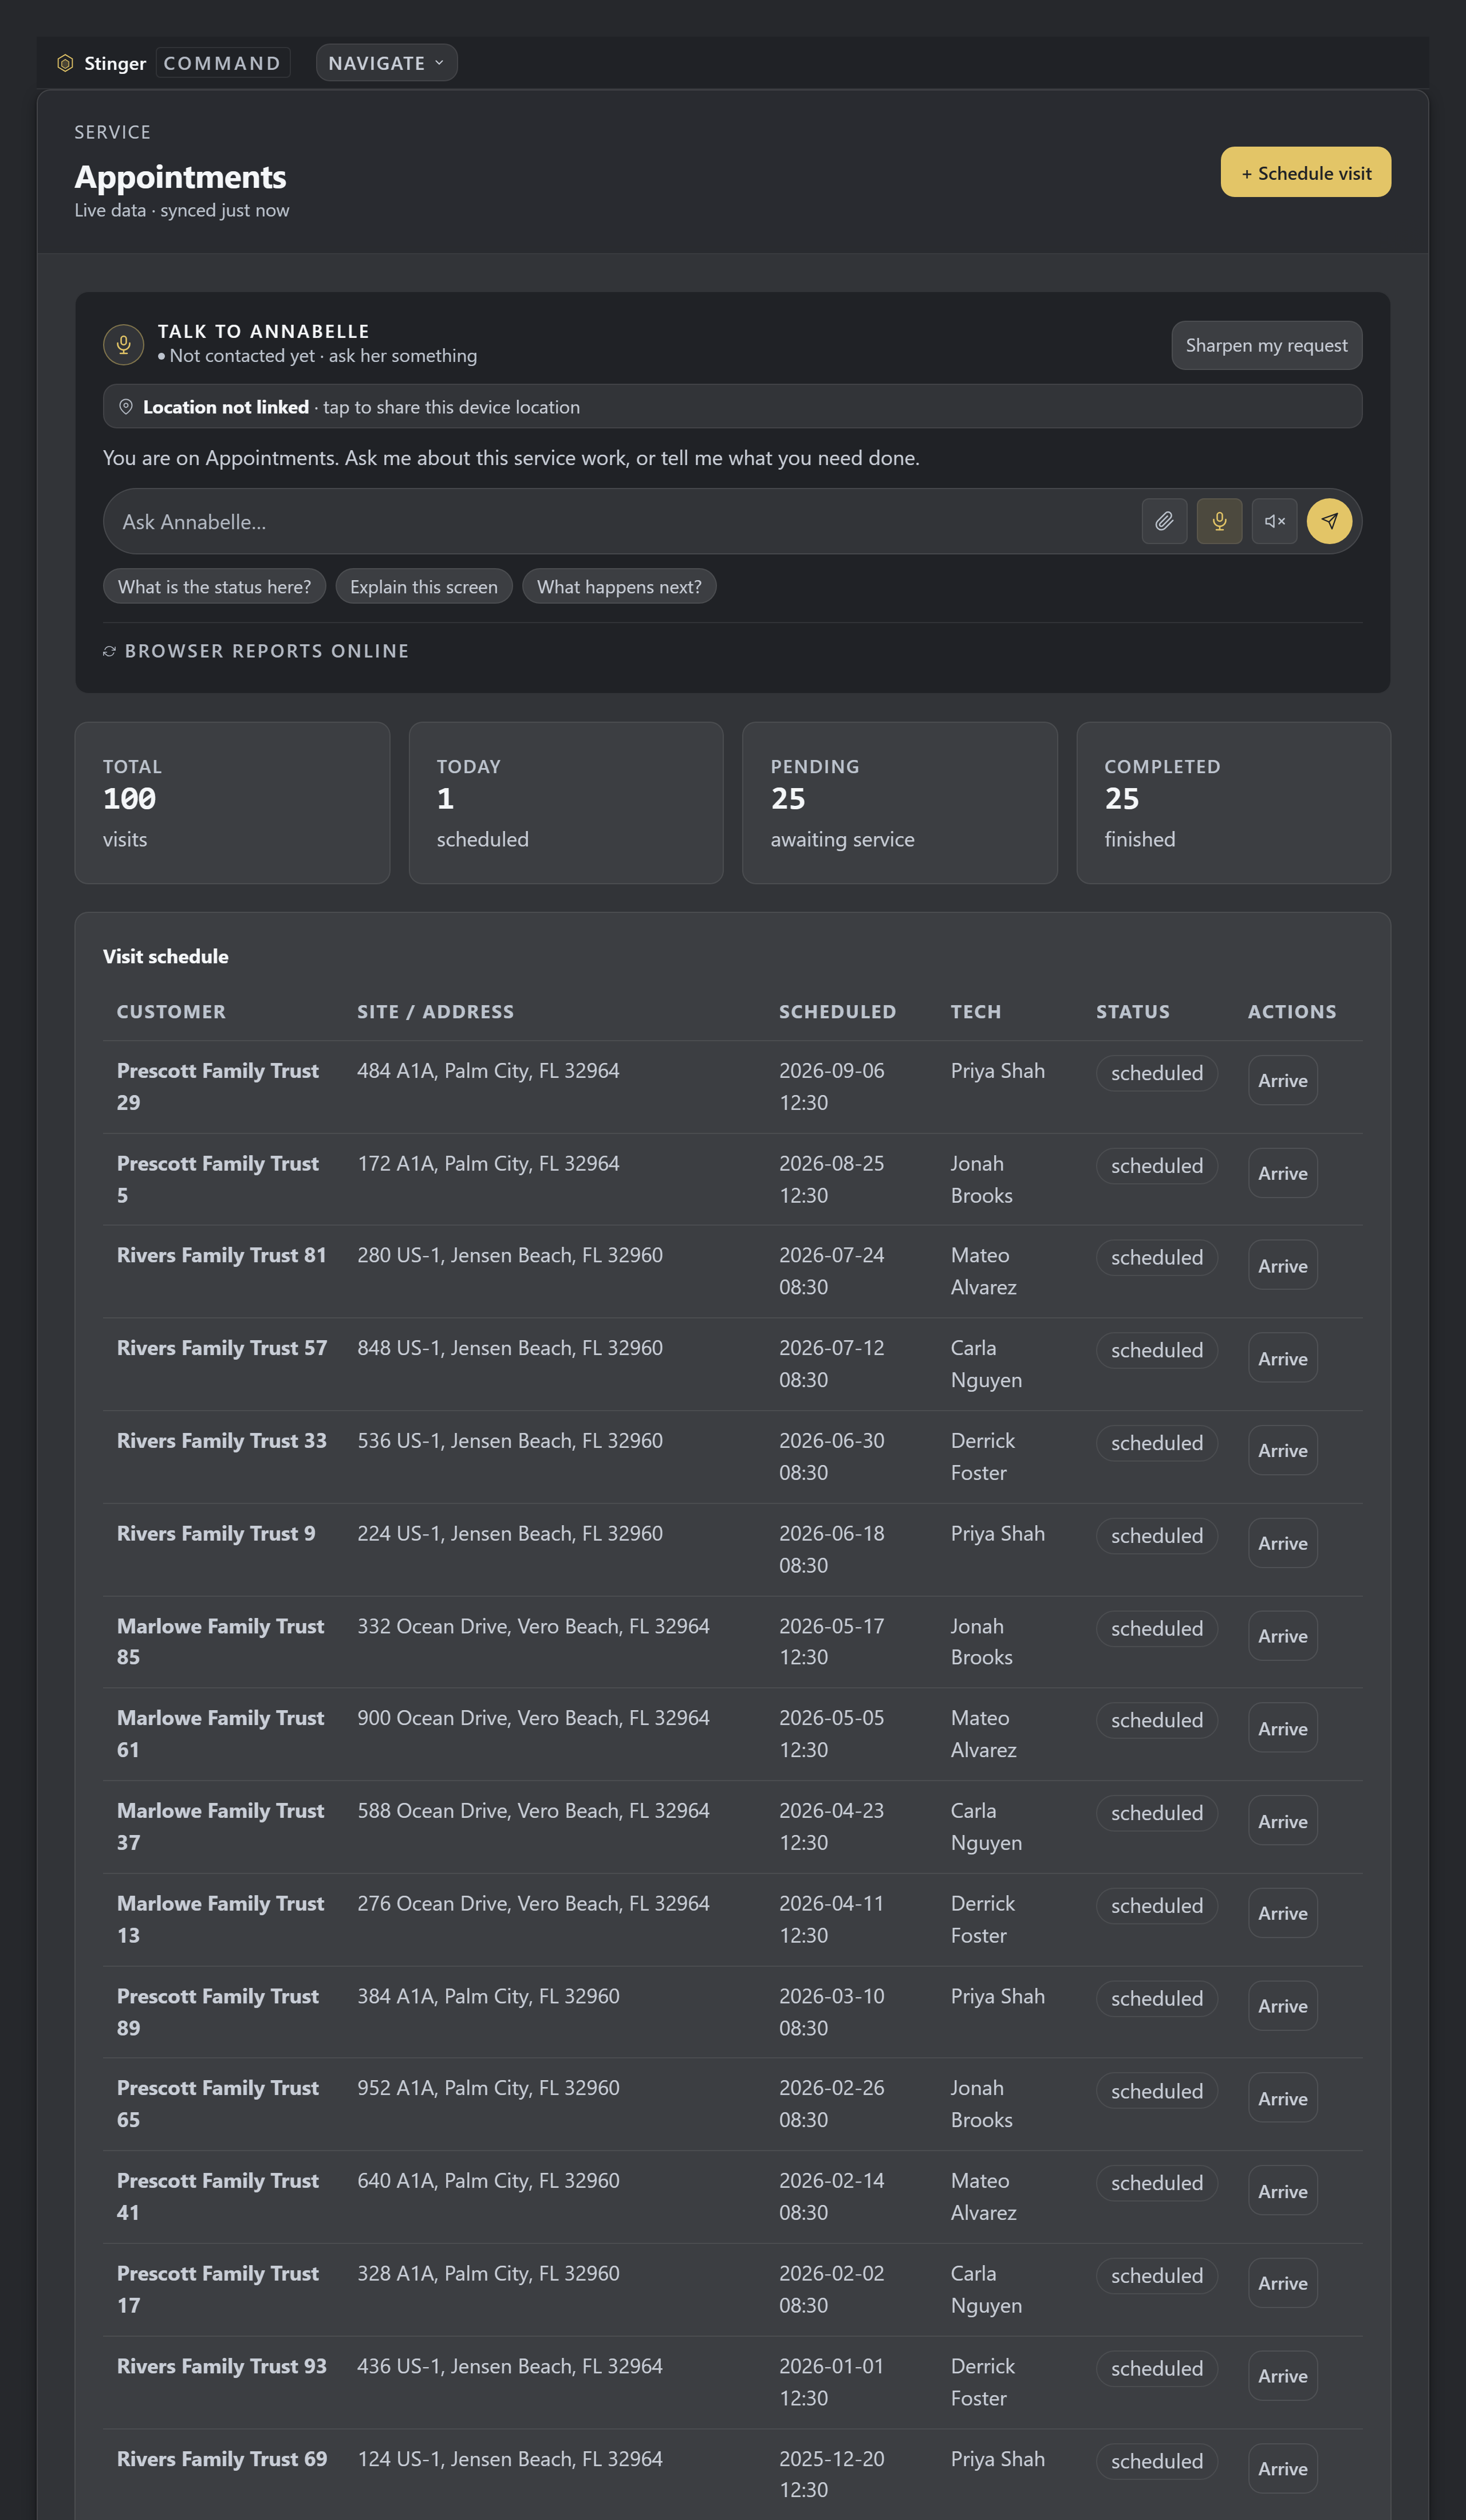Image resolution: width=1466 pixels, height=2520 pixels.
Task: Click the COMMAND label in the header
Action: click(x=222, y=63)
